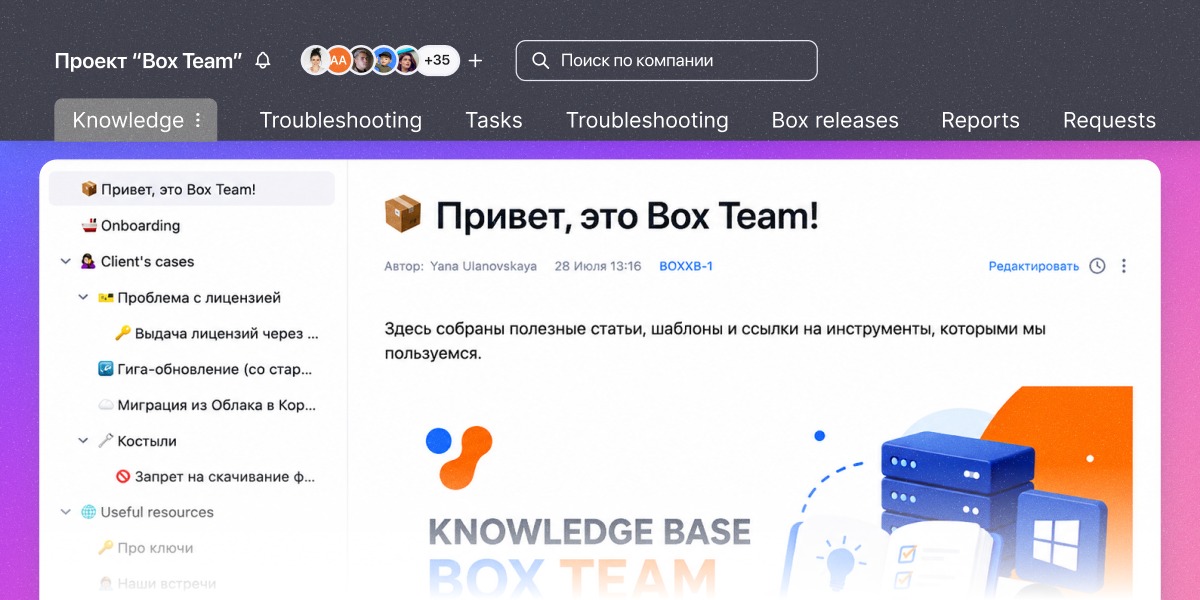
Task: Open the "Про ключи" page
Action: click(146, 548)
